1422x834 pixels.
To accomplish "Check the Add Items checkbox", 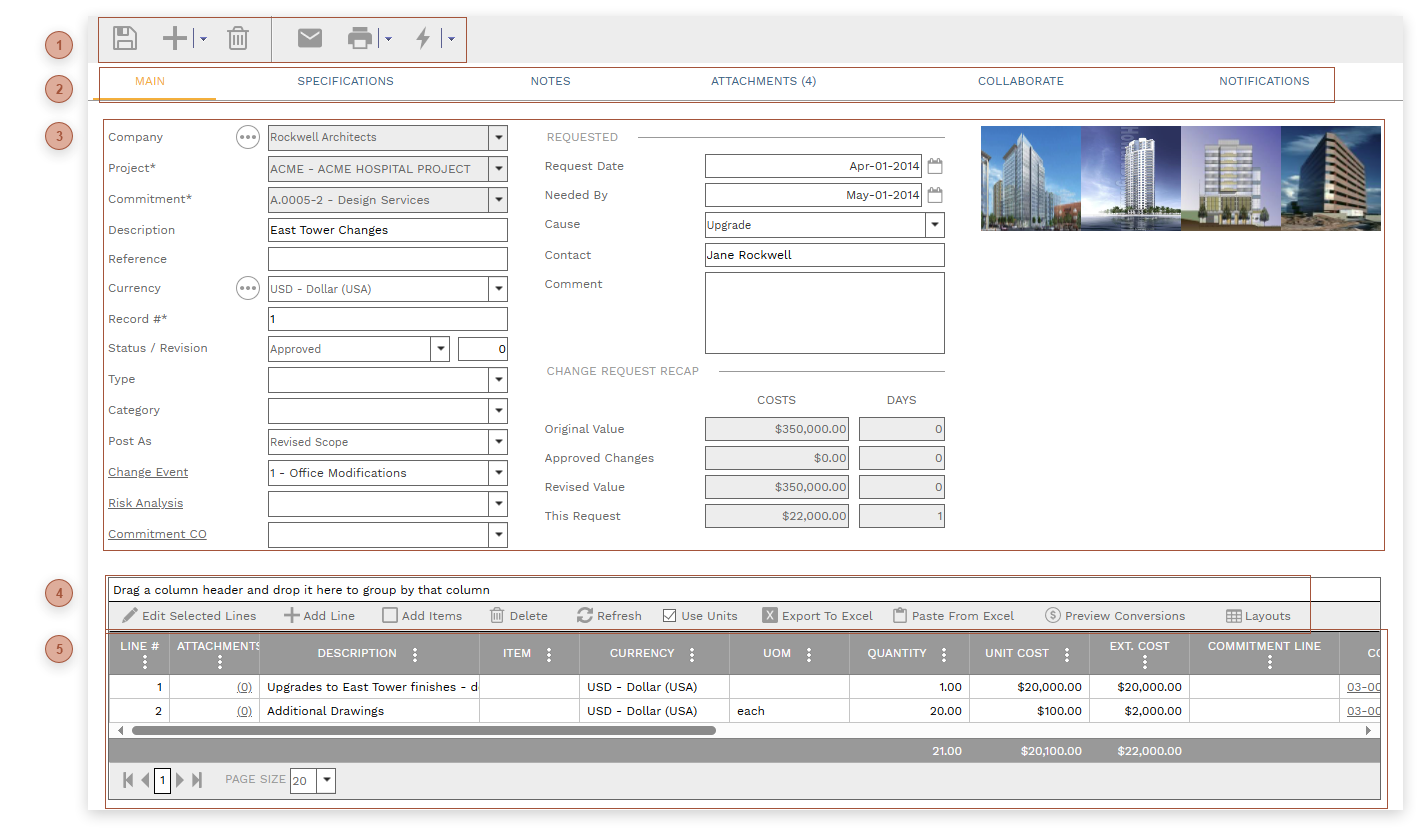I will click(x=390, y=616).
